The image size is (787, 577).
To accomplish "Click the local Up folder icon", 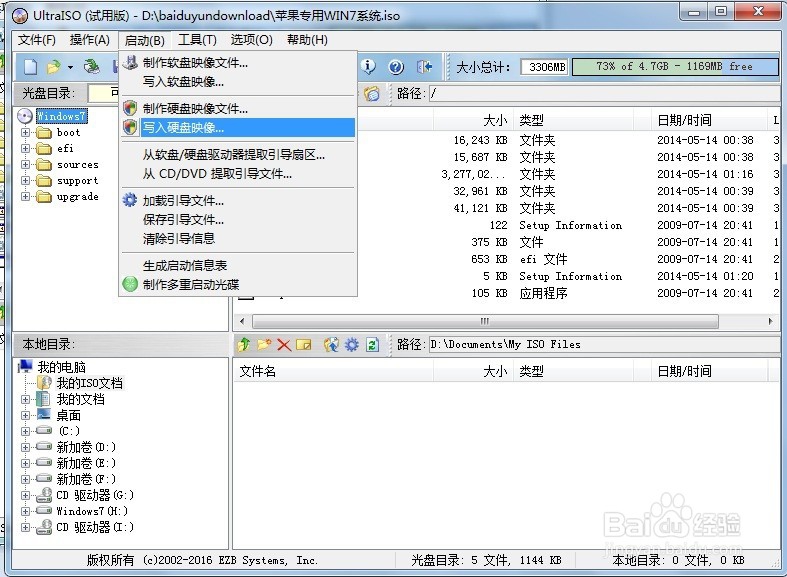I will [x=244, y=345].
